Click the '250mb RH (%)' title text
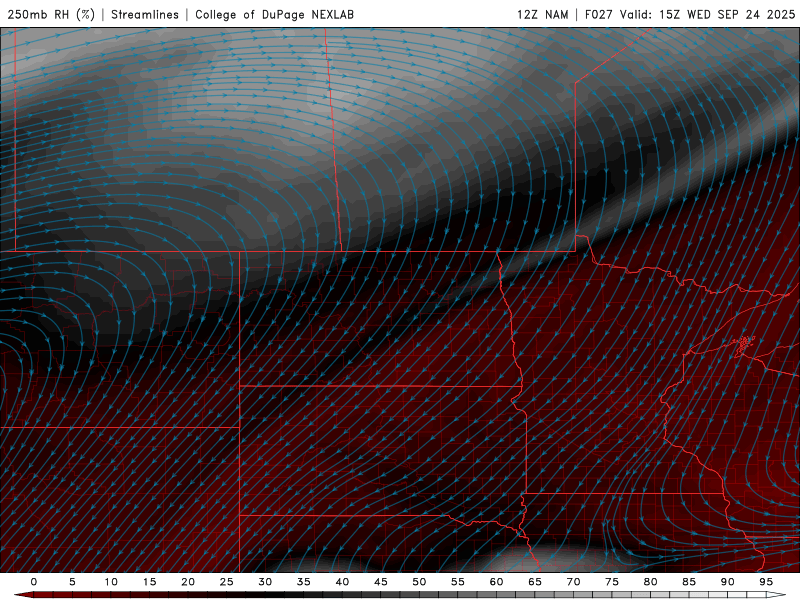The height and width of the screenshot is (600, 800). (51, 14)
